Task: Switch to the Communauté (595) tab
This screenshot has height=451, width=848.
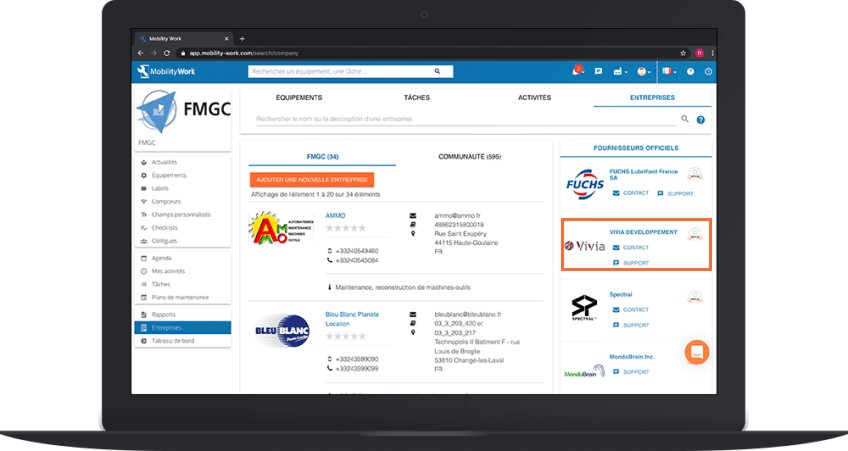Action: (x=469, y=157)
